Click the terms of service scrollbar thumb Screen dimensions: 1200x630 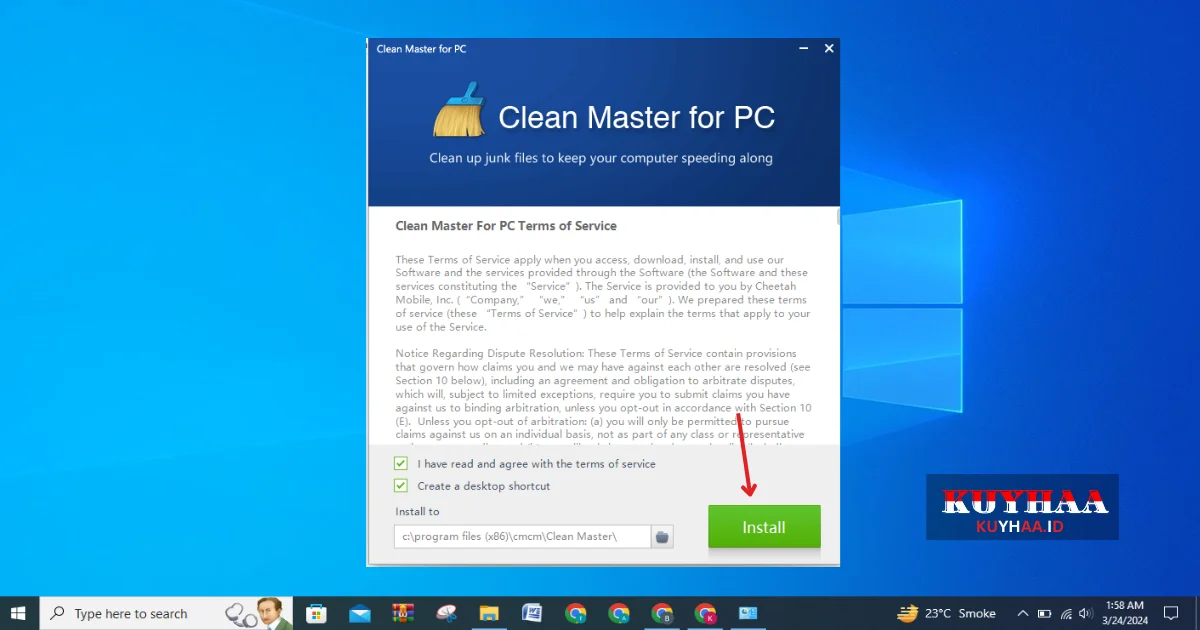(838, 216)
